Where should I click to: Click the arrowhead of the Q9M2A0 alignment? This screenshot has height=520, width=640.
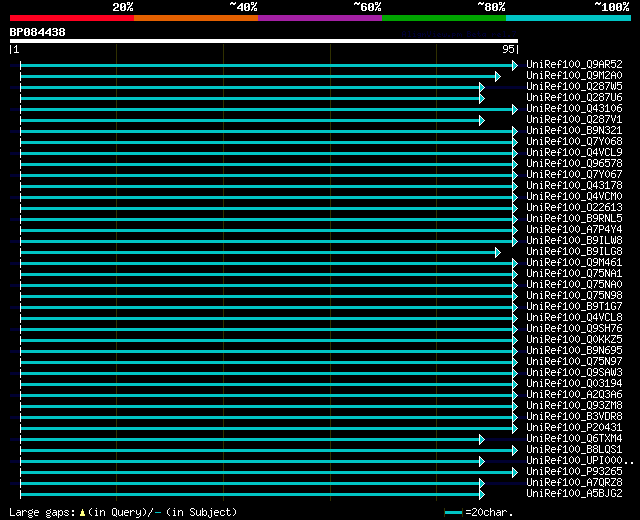pos(498,76)
